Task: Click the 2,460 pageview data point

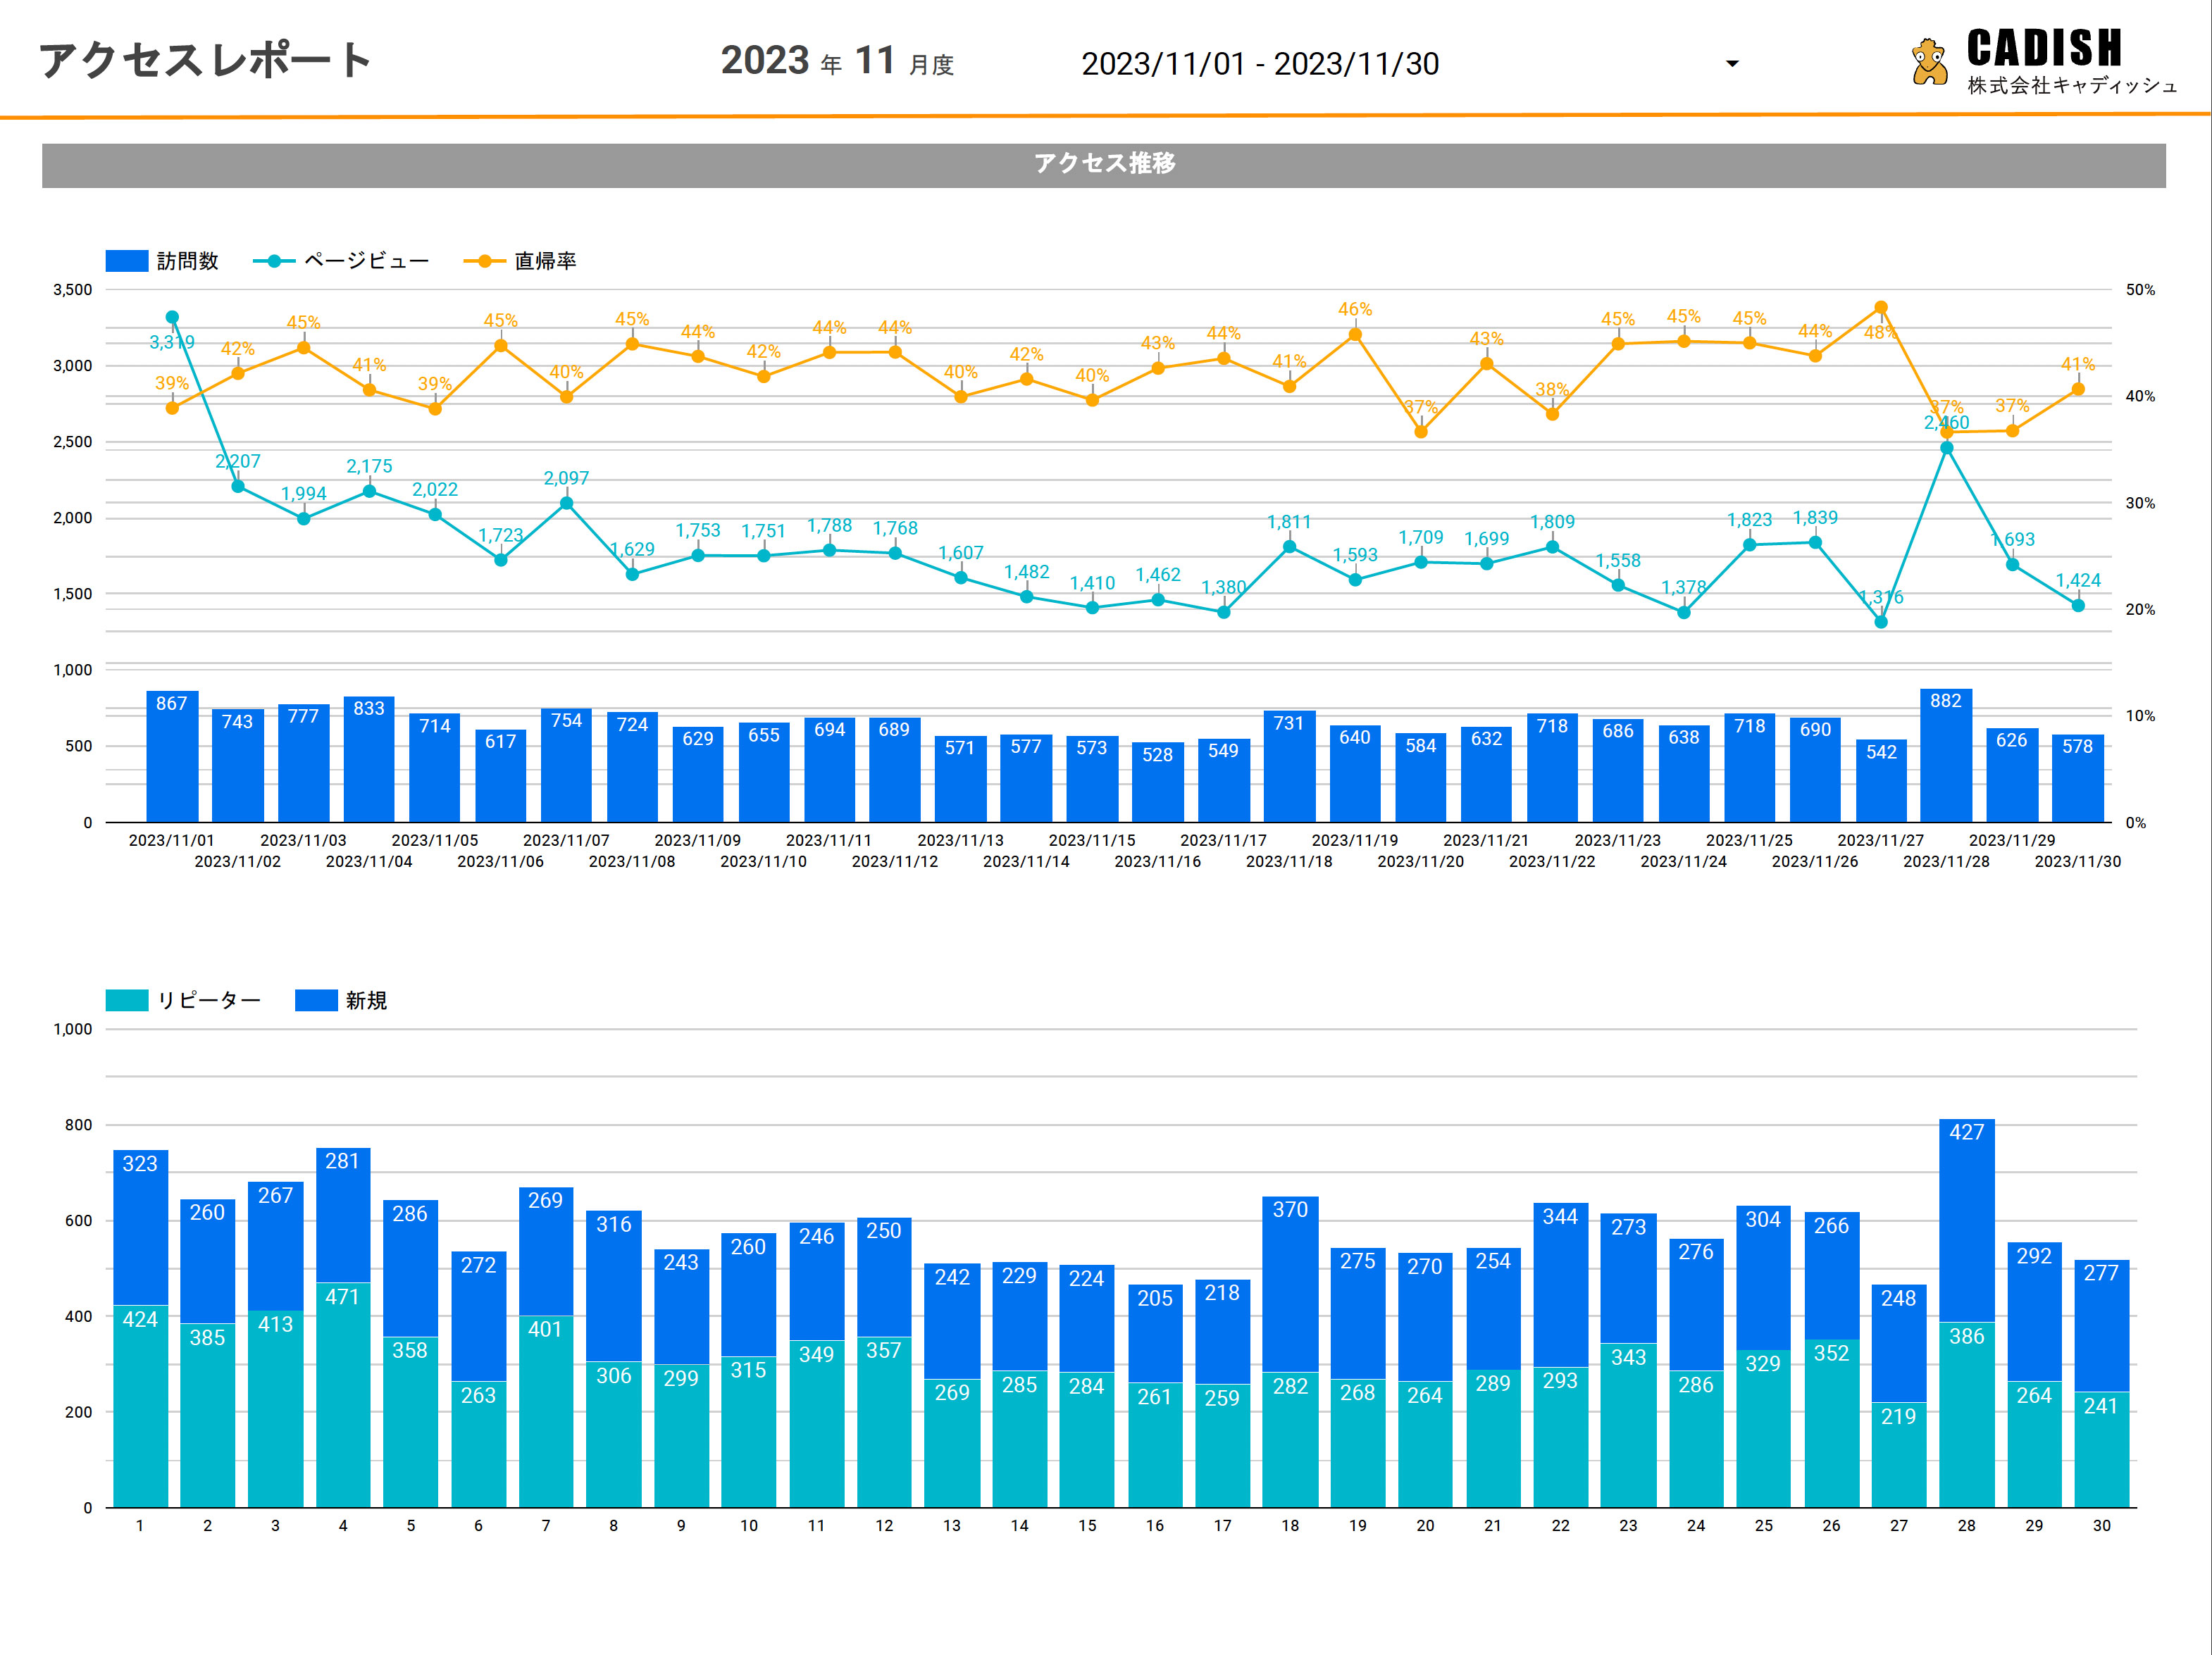Action: 1946,447
